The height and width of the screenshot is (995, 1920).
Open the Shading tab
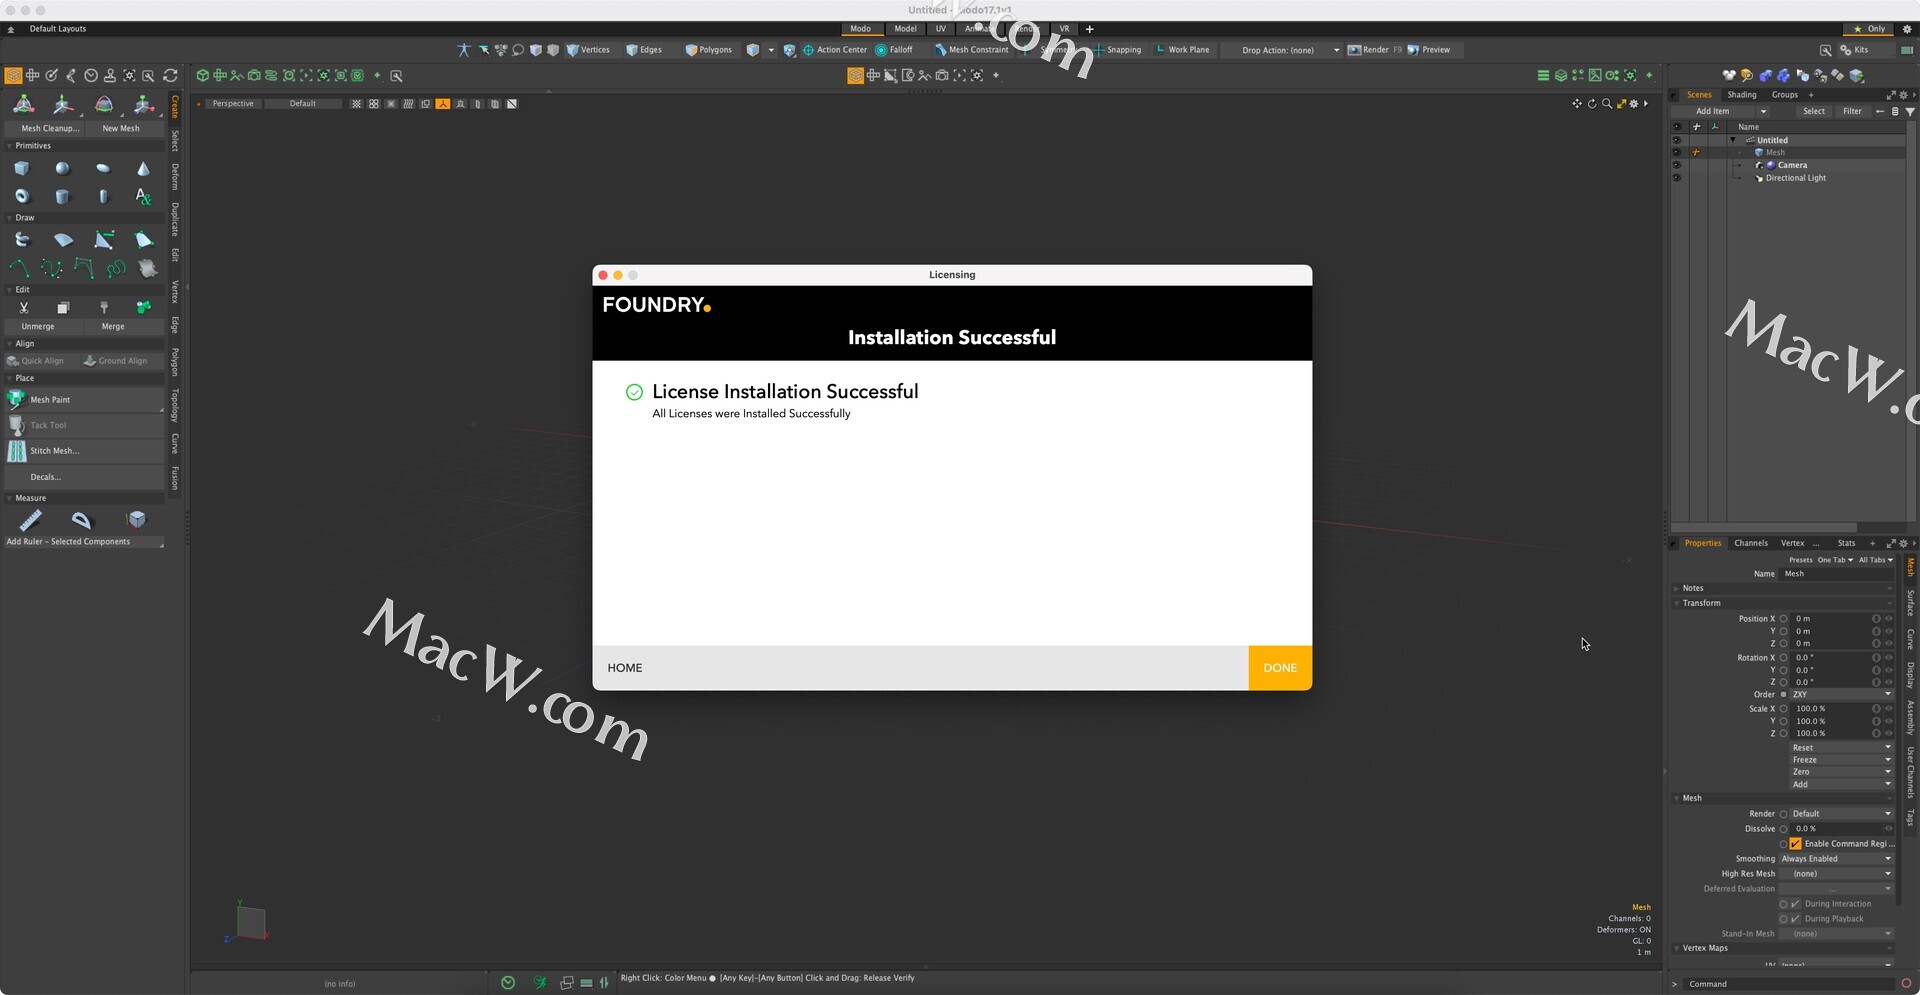pyautogui.click(x=1742, y=95)
